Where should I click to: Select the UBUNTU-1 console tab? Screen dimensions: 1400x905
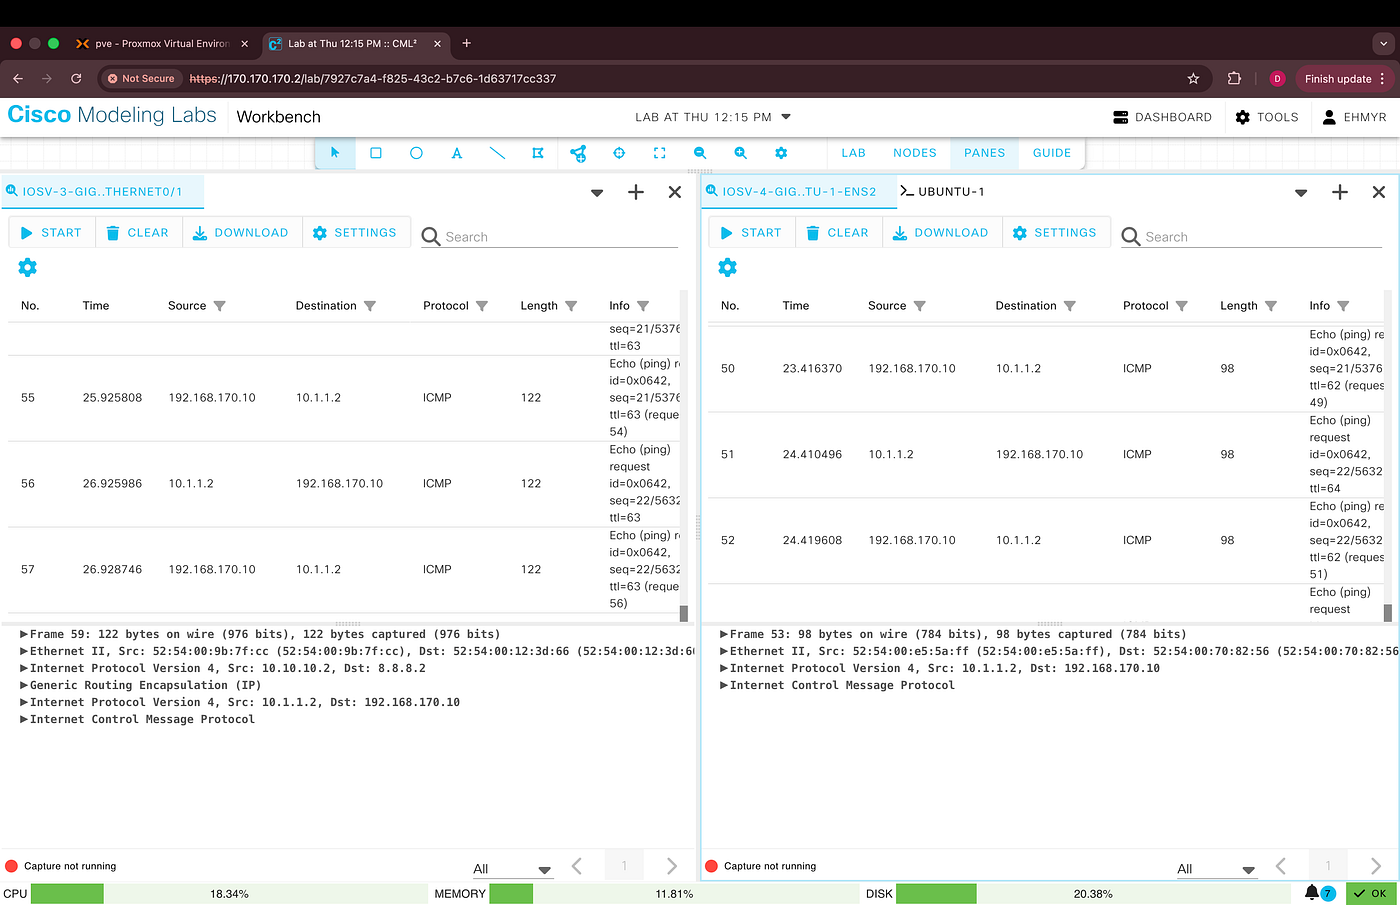coord(943,191)
